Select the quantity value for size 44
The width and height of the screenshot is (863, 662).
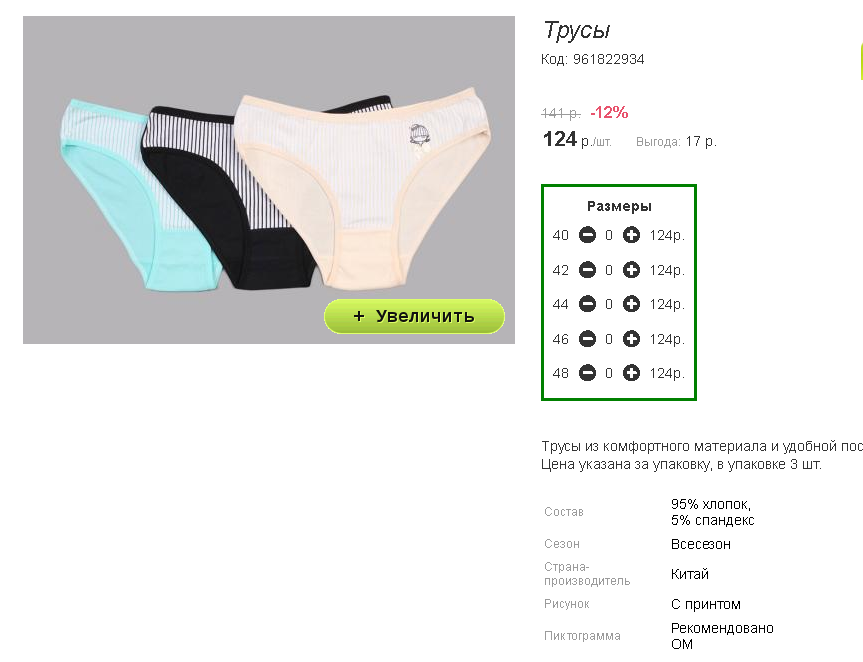click(609, 304)
